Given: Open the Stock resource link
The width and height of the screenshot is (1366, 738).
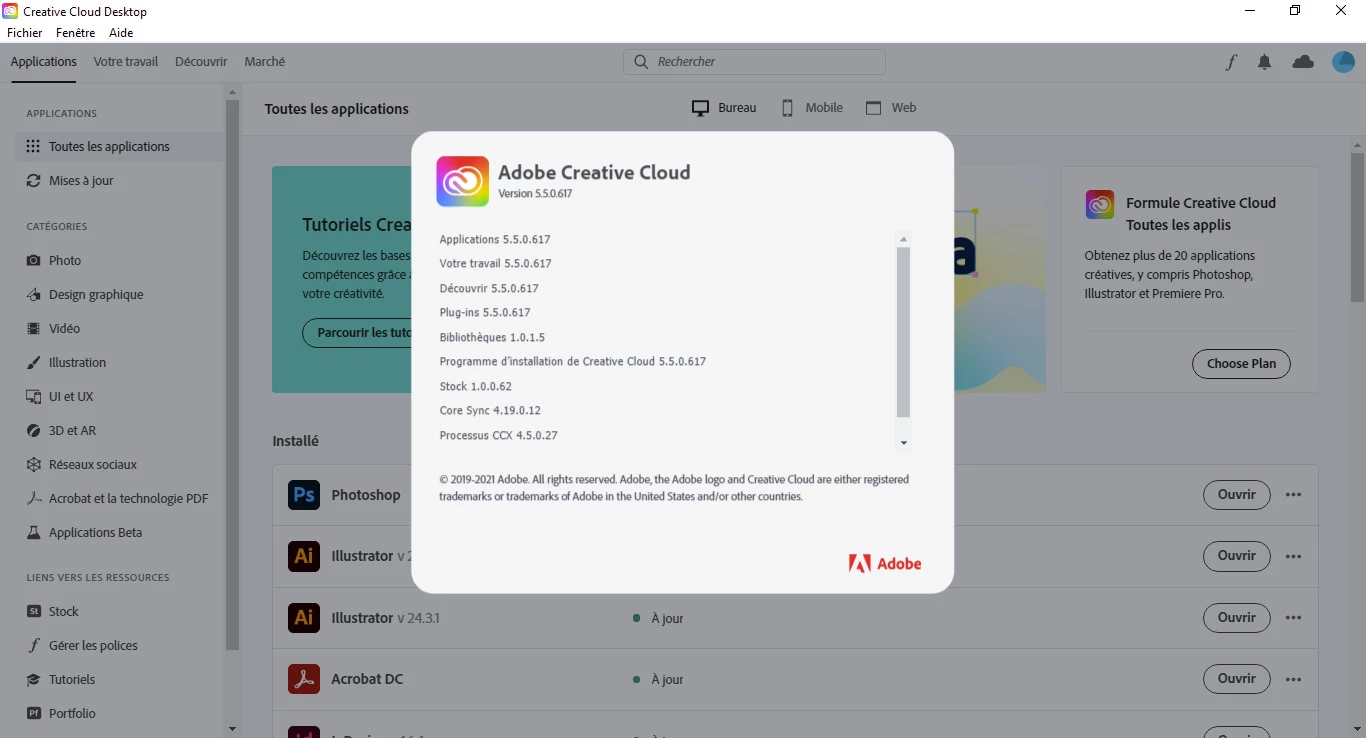Looking at the screenshot, I should 119,611.
